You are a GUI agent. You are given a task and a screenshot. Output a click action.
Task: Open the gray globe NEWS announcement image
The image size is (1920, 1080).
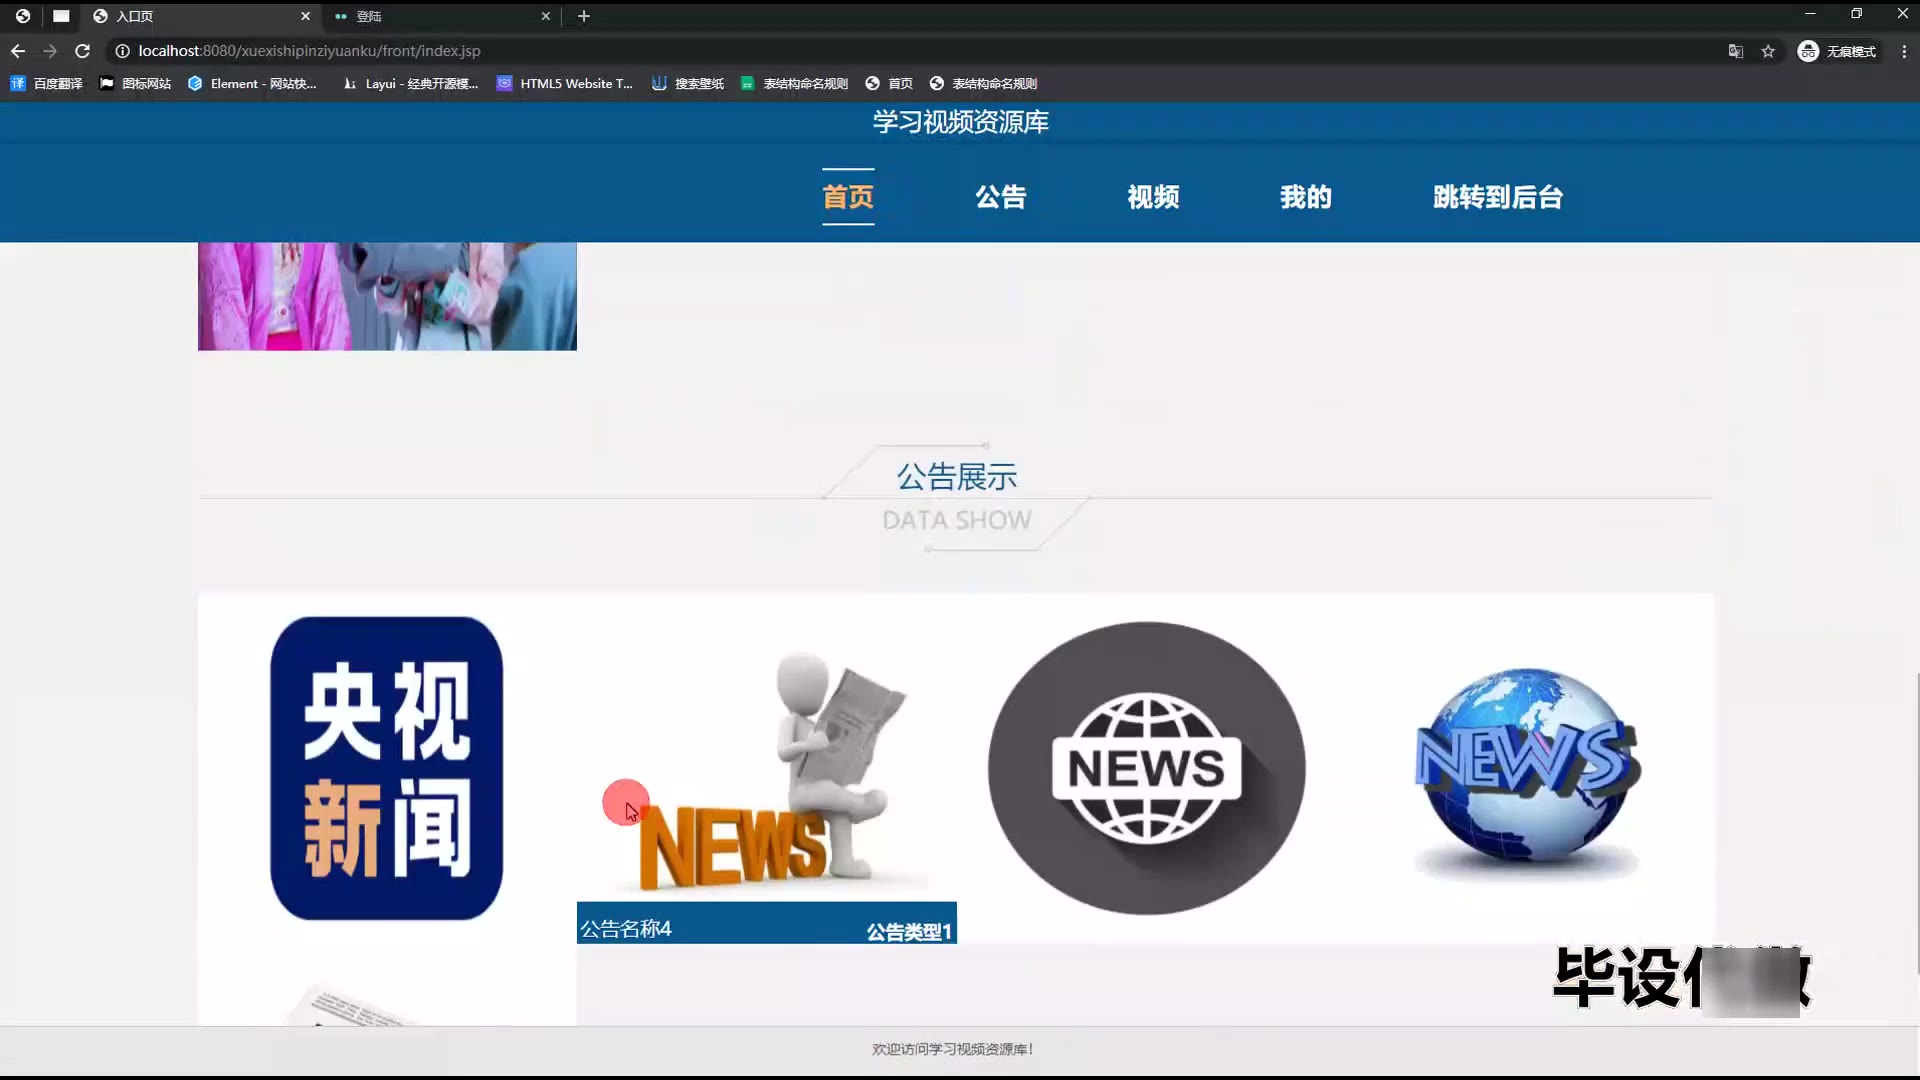[1146, 768]
